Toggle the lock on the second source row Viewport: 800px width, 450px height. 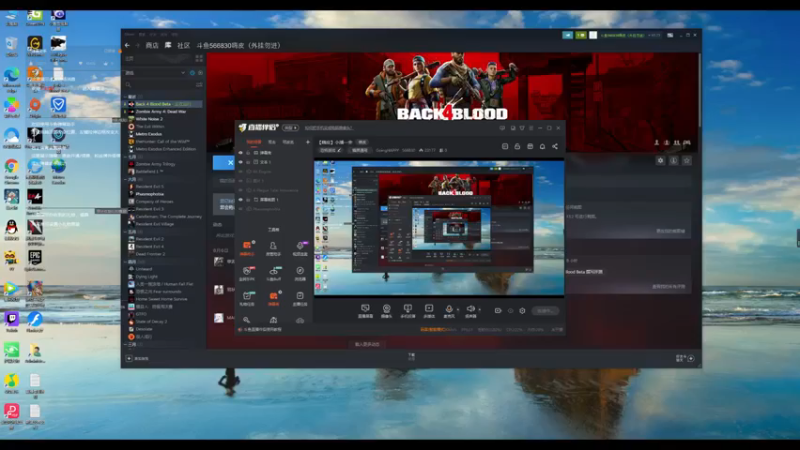coord(249,162)
